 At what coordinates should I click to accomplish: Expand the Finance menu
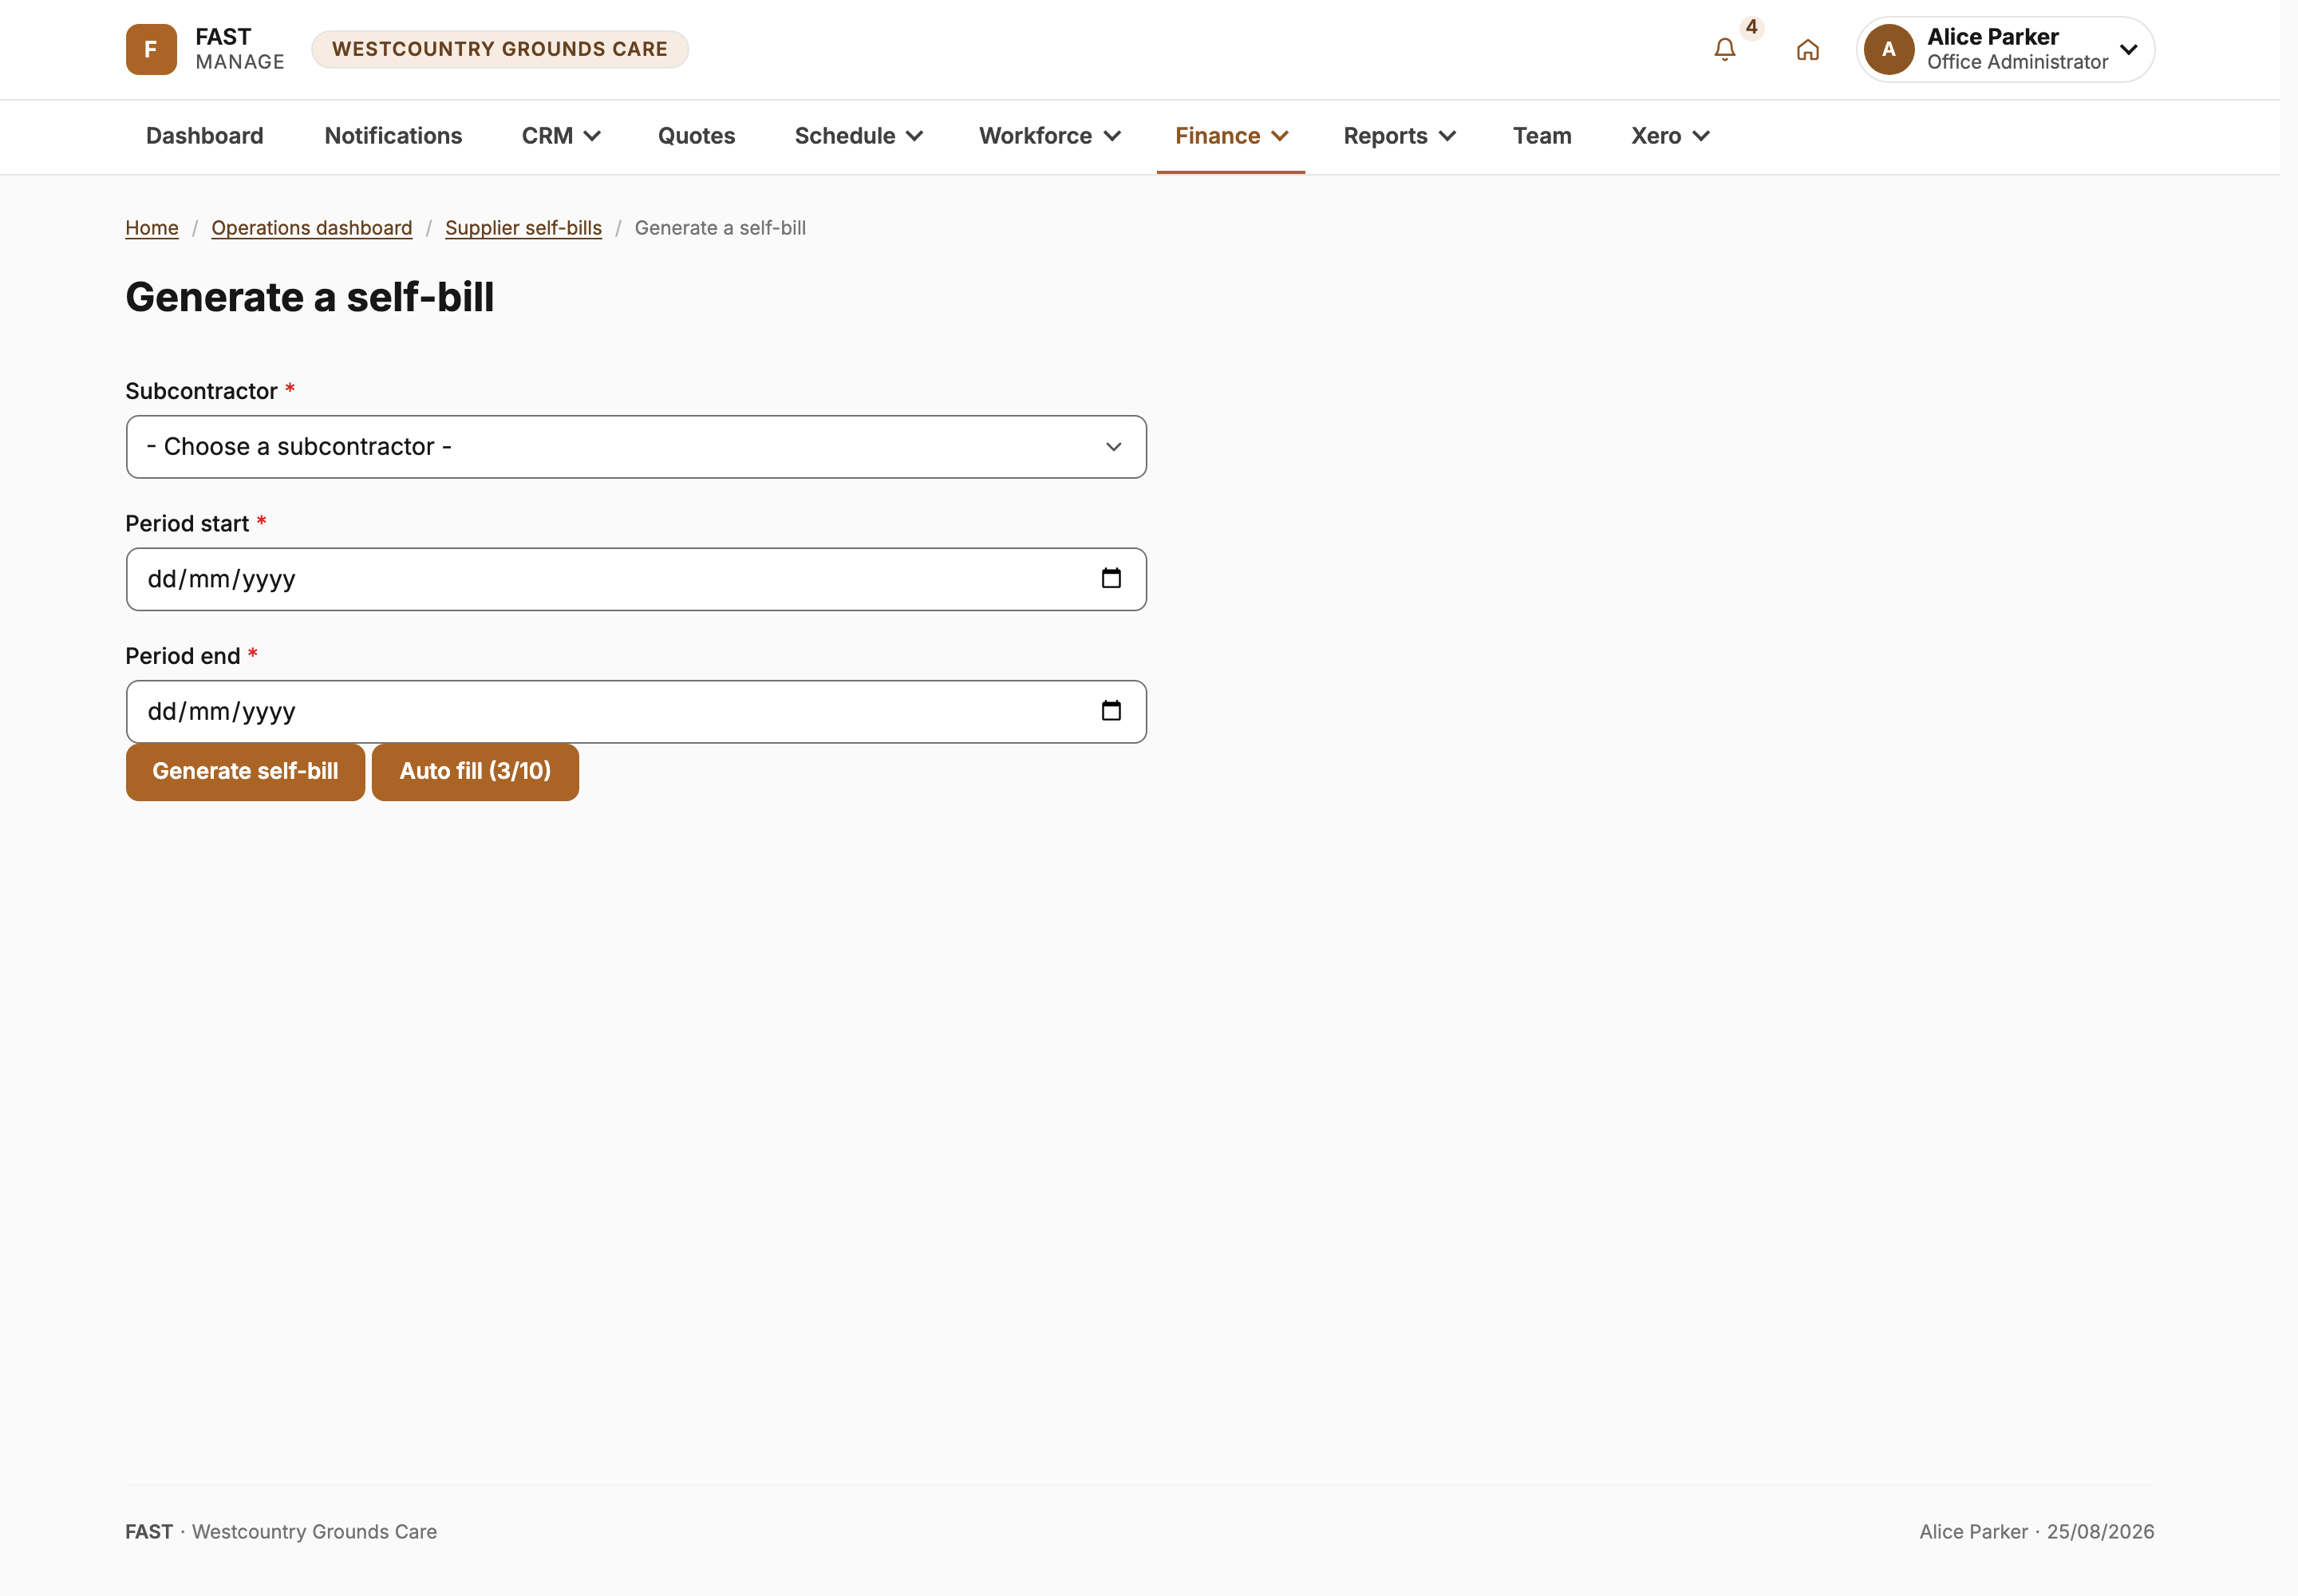pyautogui.click(x=1231, y=136)
